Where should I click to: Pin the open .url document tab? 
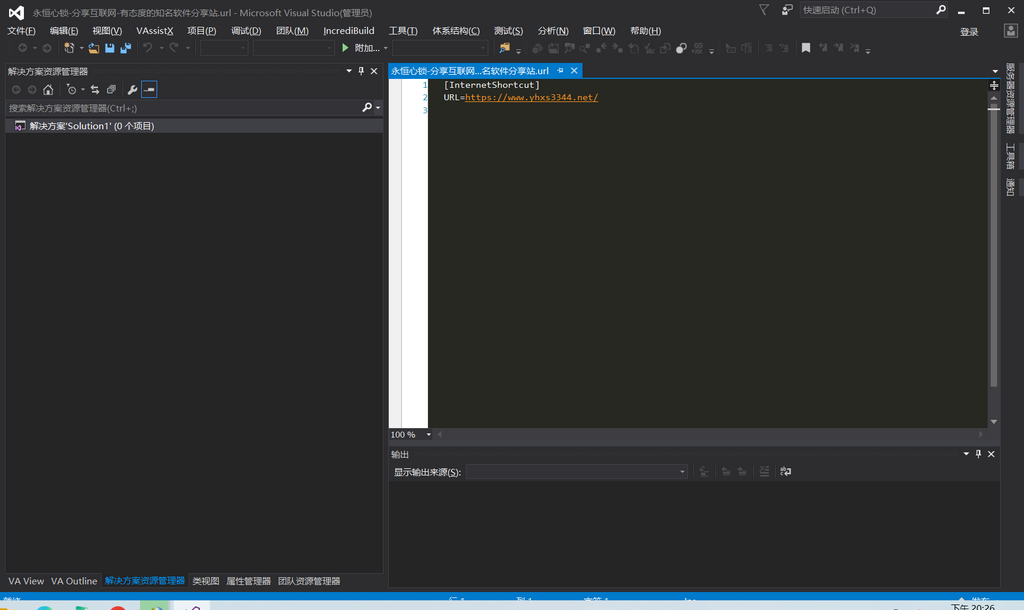pos(560,71)
